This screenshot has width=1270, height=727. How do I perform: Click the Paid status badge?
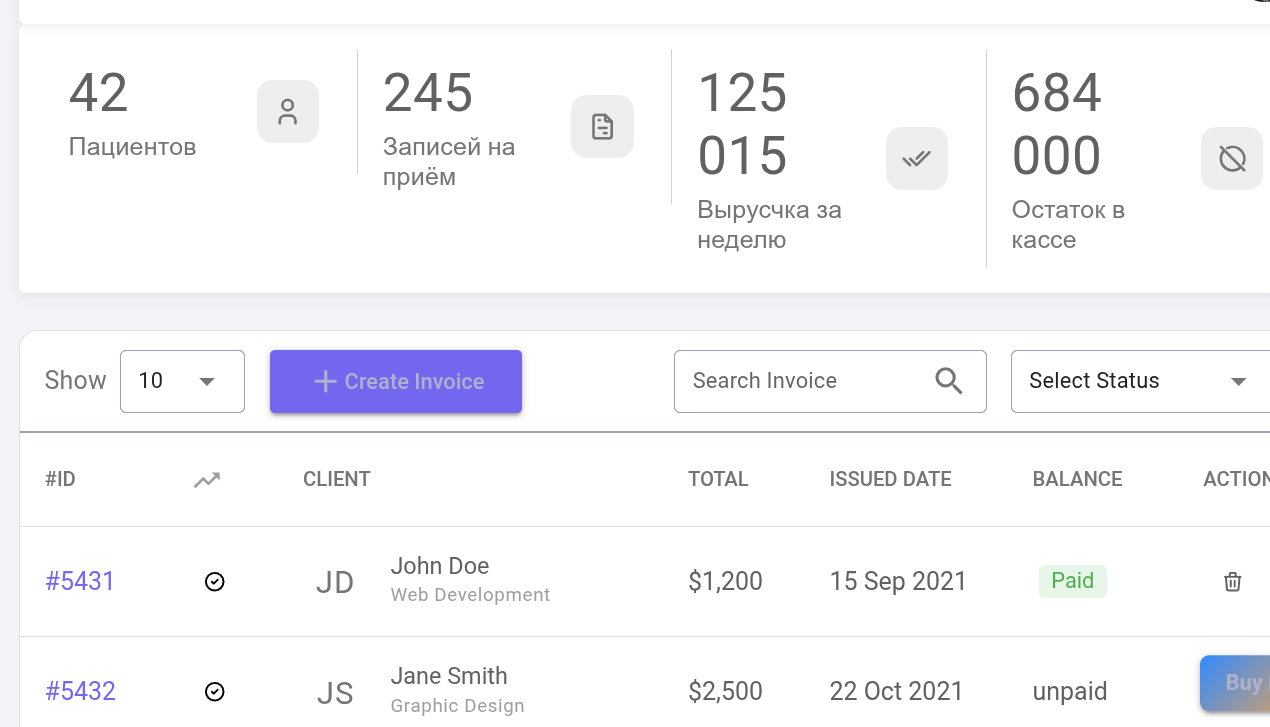[x=1072, y=581]
